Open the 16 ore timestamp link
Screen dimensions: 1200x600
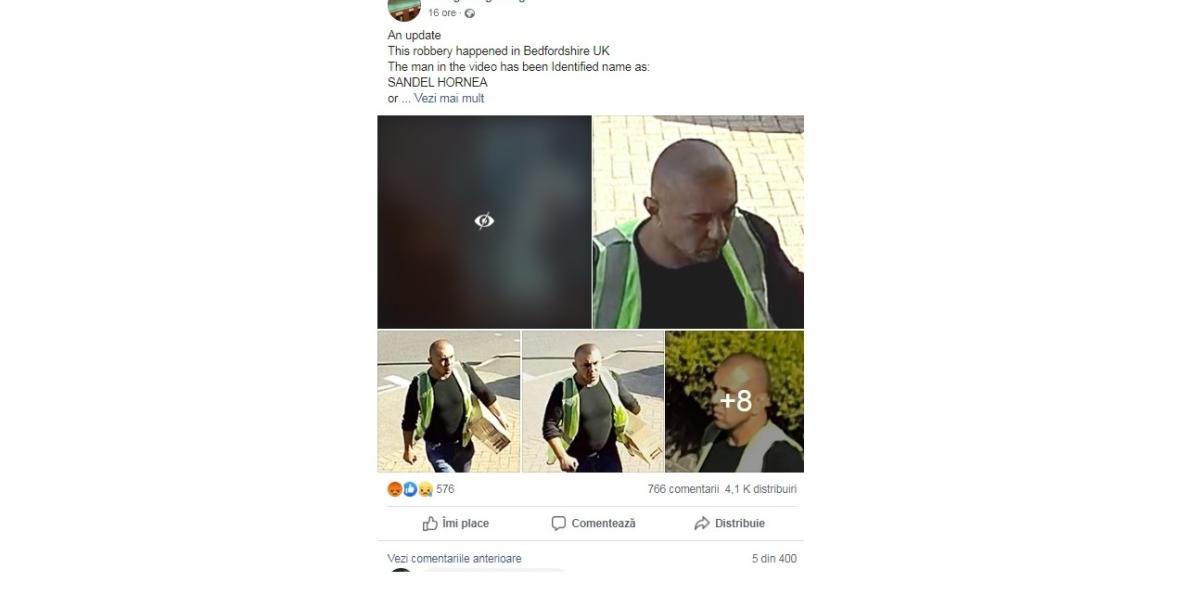click(442, 13)
